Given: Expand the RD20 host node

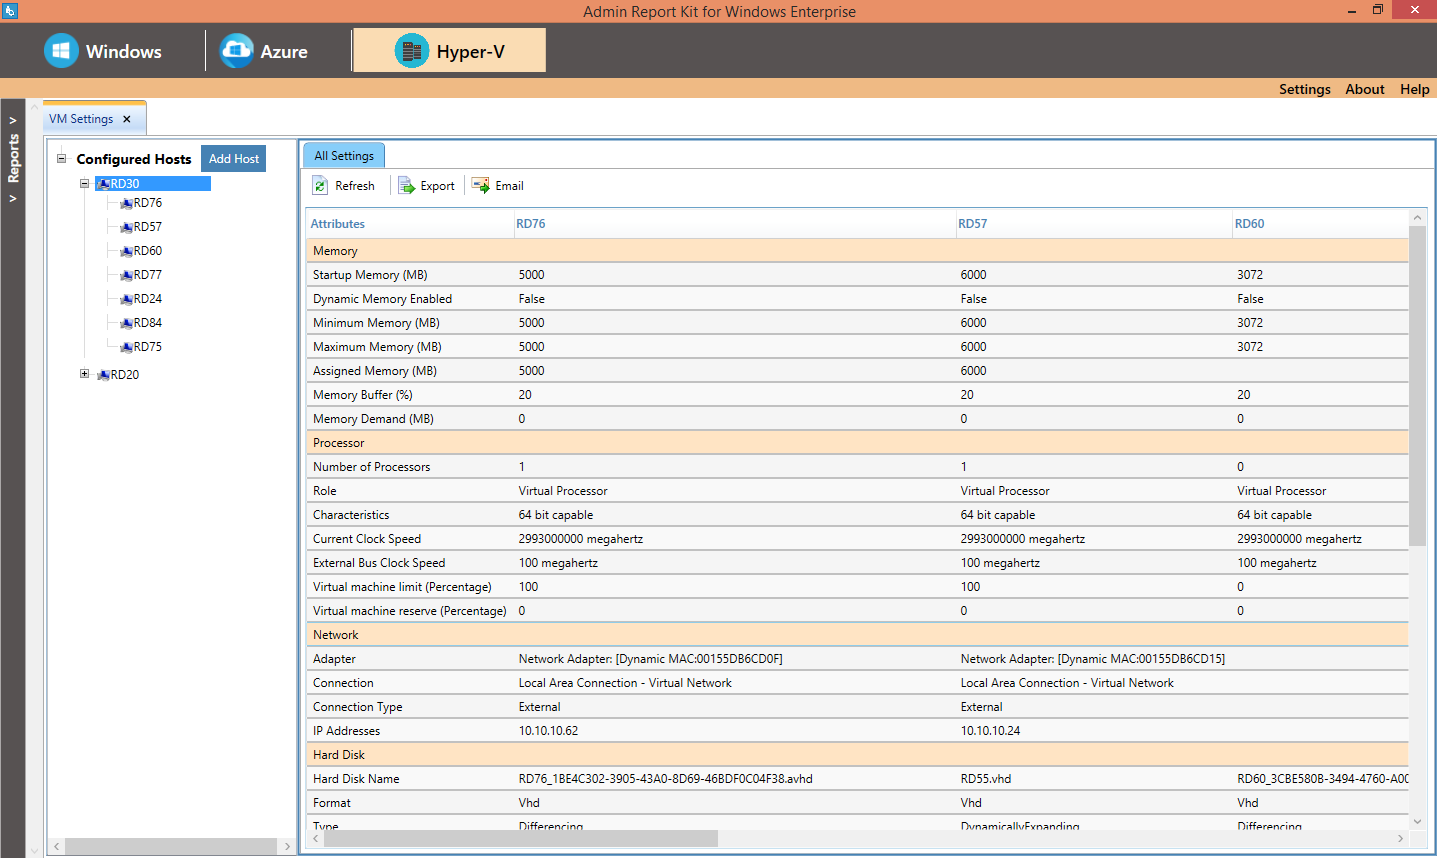Looking at the screenshot, I should [85, 374].
